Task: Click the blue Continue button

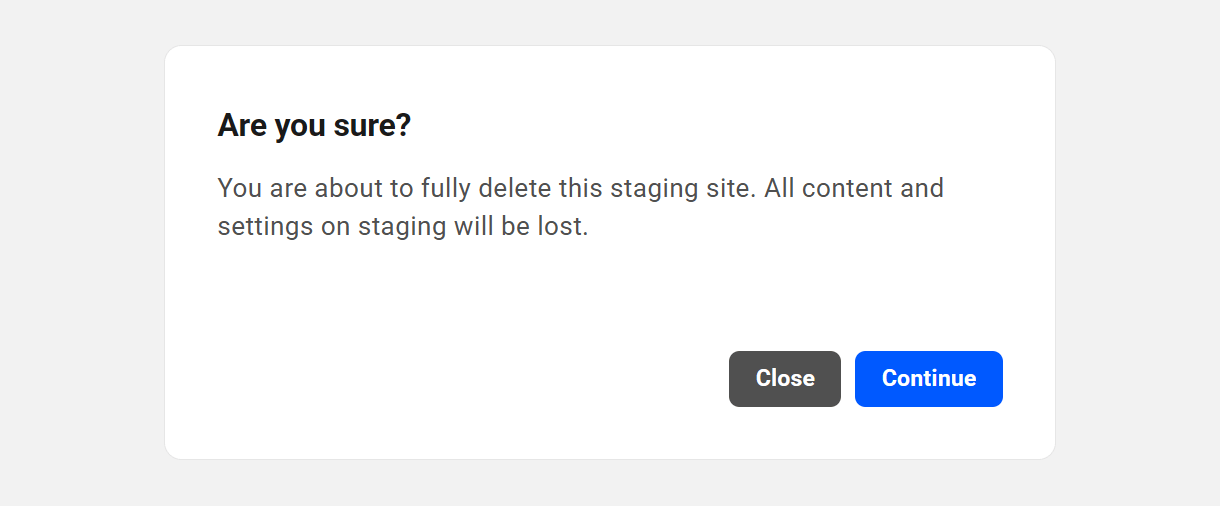Action: (x=928, y=379)
